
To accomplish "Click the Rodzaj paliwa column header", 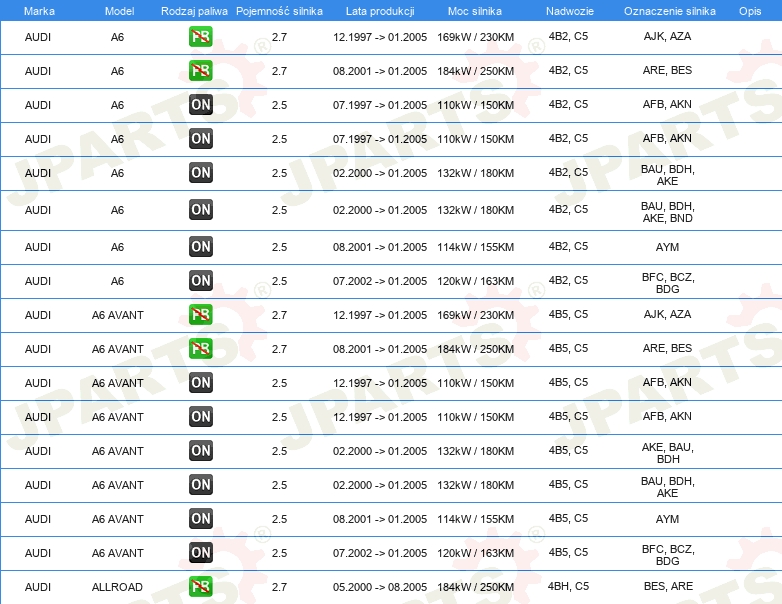I will point(194,11).
